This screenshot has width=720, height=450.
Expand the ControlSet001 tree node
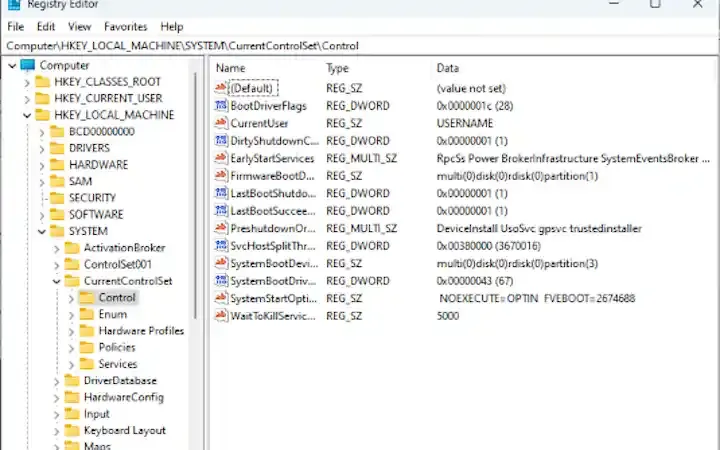(56, 265)
